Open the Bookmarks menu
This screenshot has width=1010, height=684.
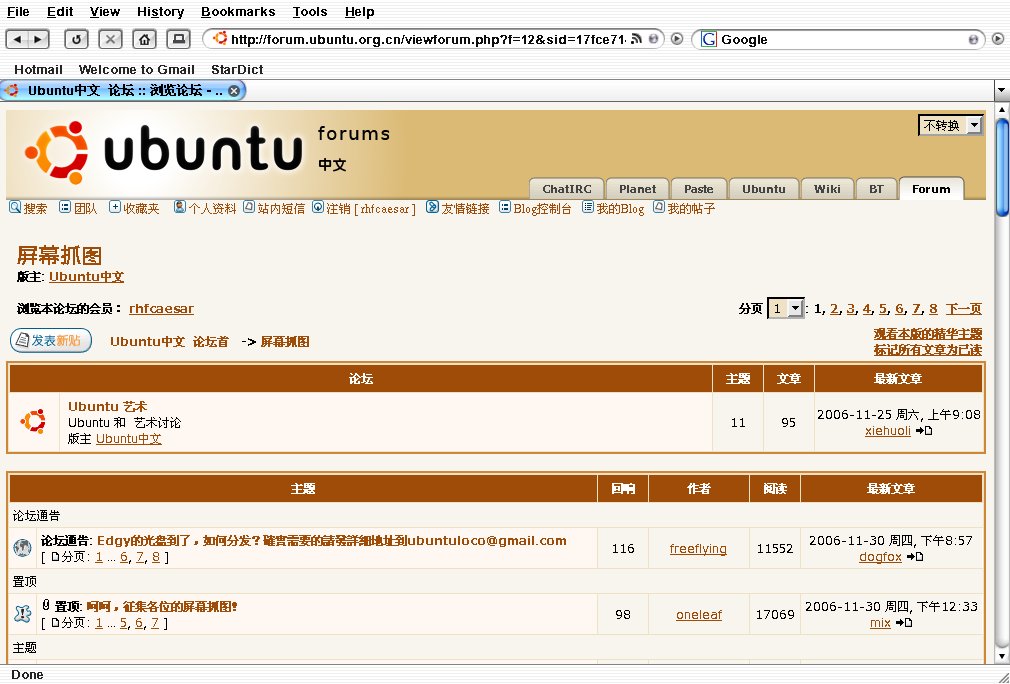(x=238, y=12)
